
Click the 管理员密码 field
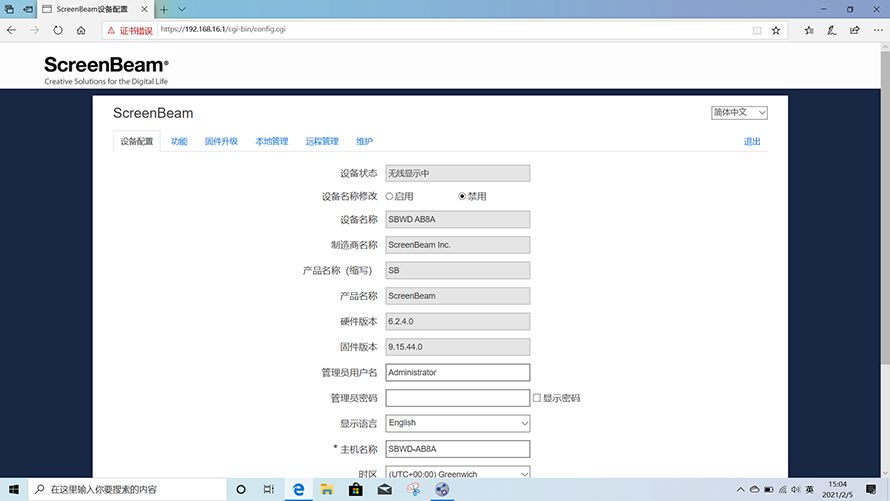coord(457,398)
